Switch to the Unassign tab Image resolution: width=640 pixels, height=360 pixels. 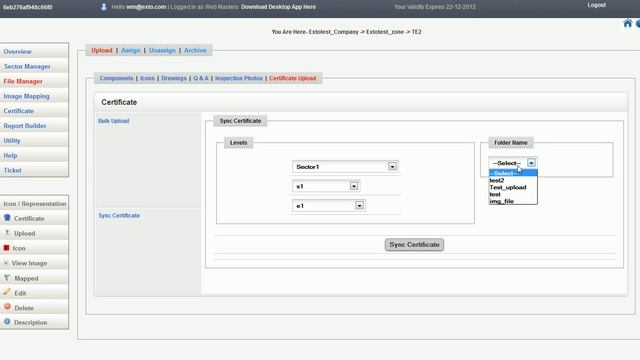click(x=162, y=50)
